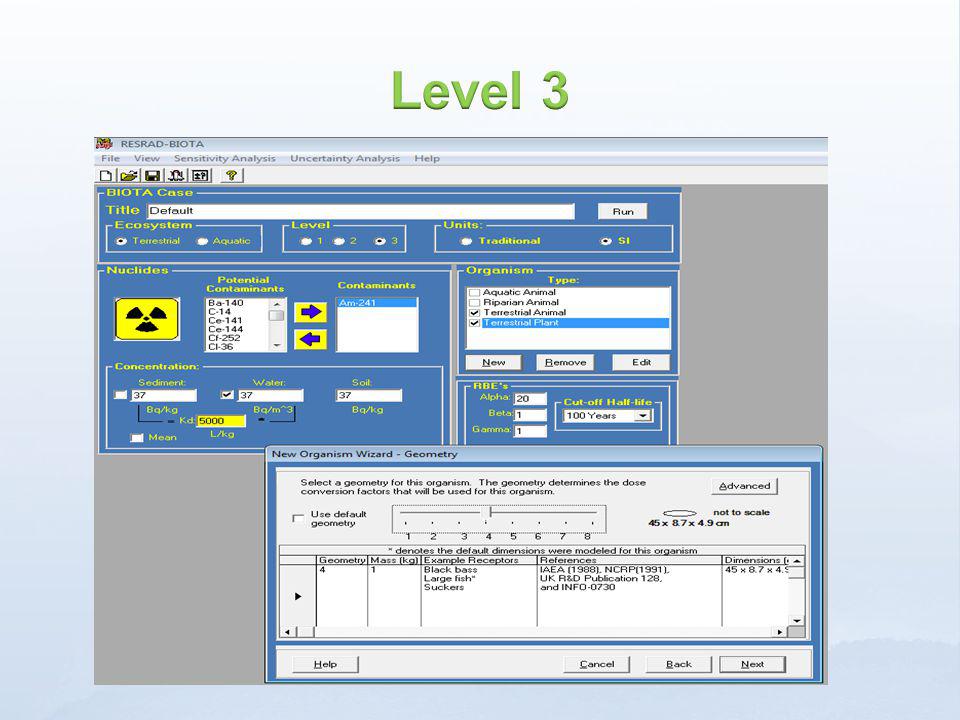
Task: Open the Uncertainty Analysis menu
Action: 345,159
